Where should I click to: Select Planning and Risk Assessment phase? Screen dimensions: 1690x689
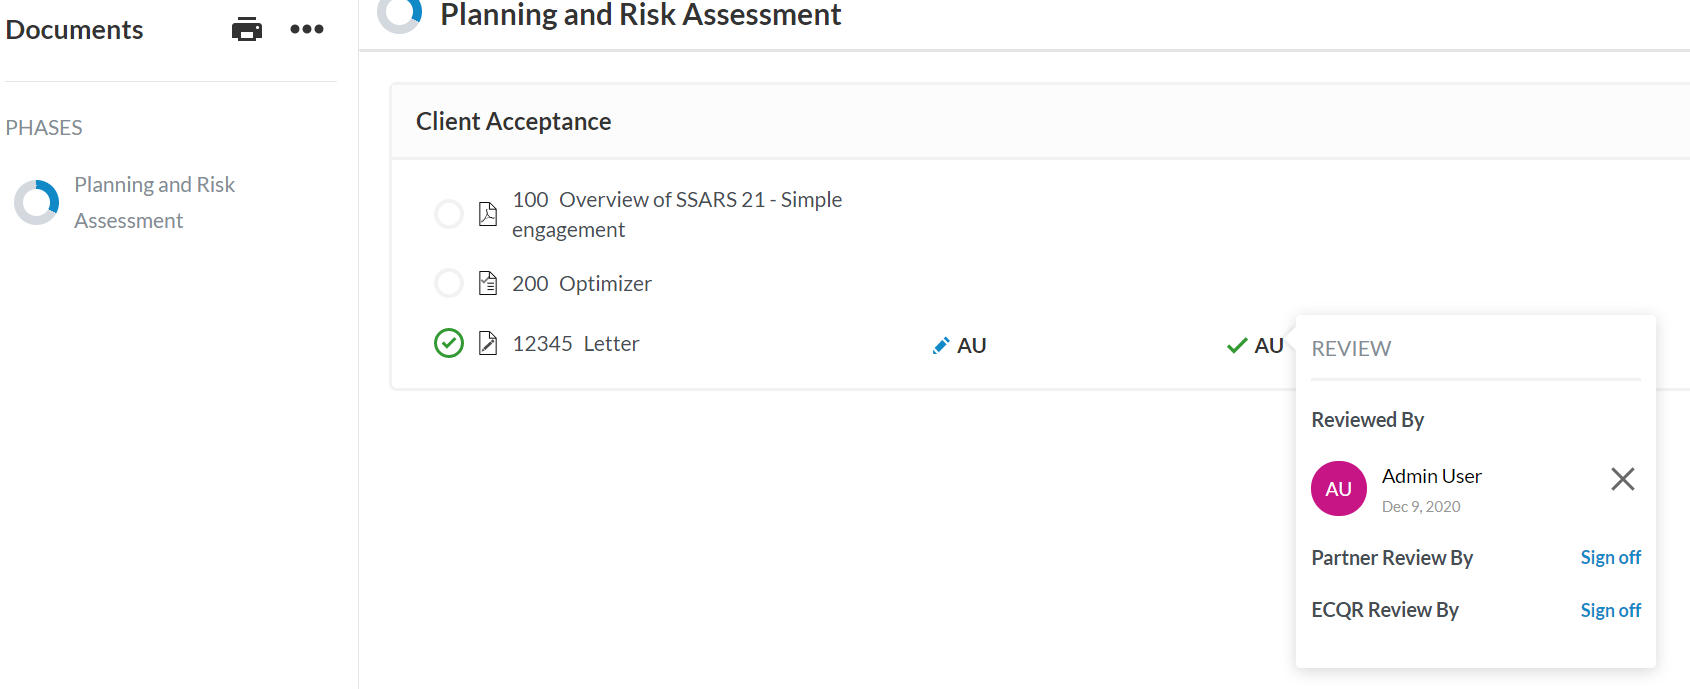[x=154, y=202]
